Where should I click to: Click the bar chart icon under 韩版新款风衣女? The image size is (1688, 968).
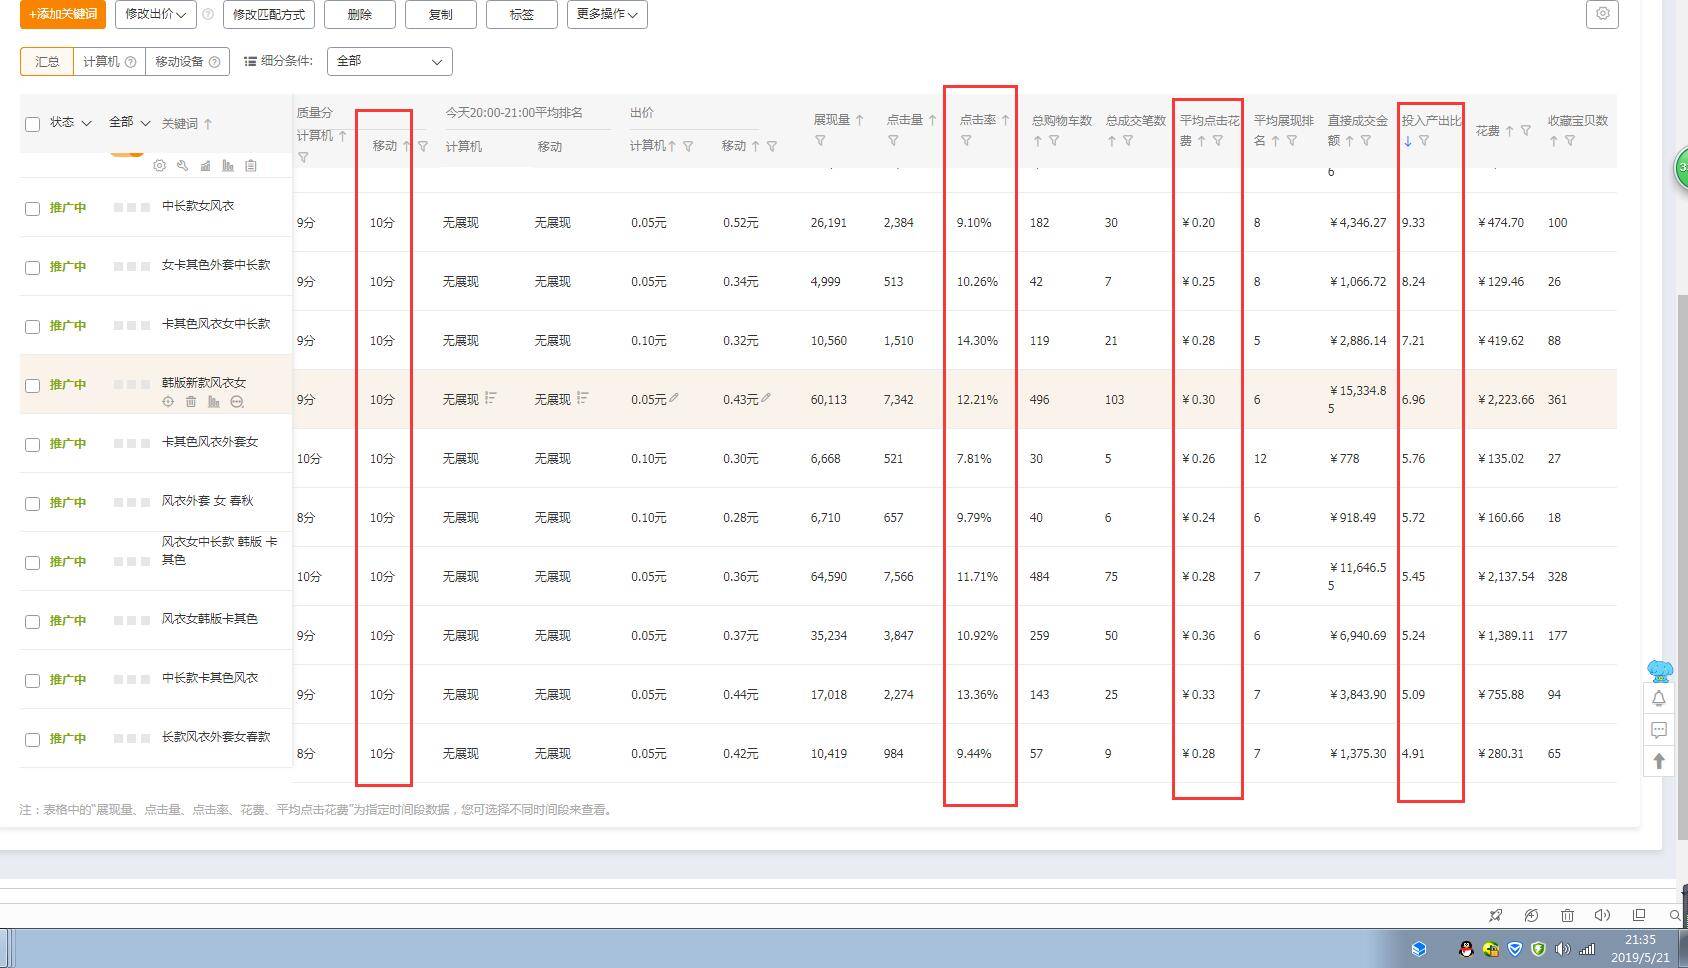tap(214, 402)
